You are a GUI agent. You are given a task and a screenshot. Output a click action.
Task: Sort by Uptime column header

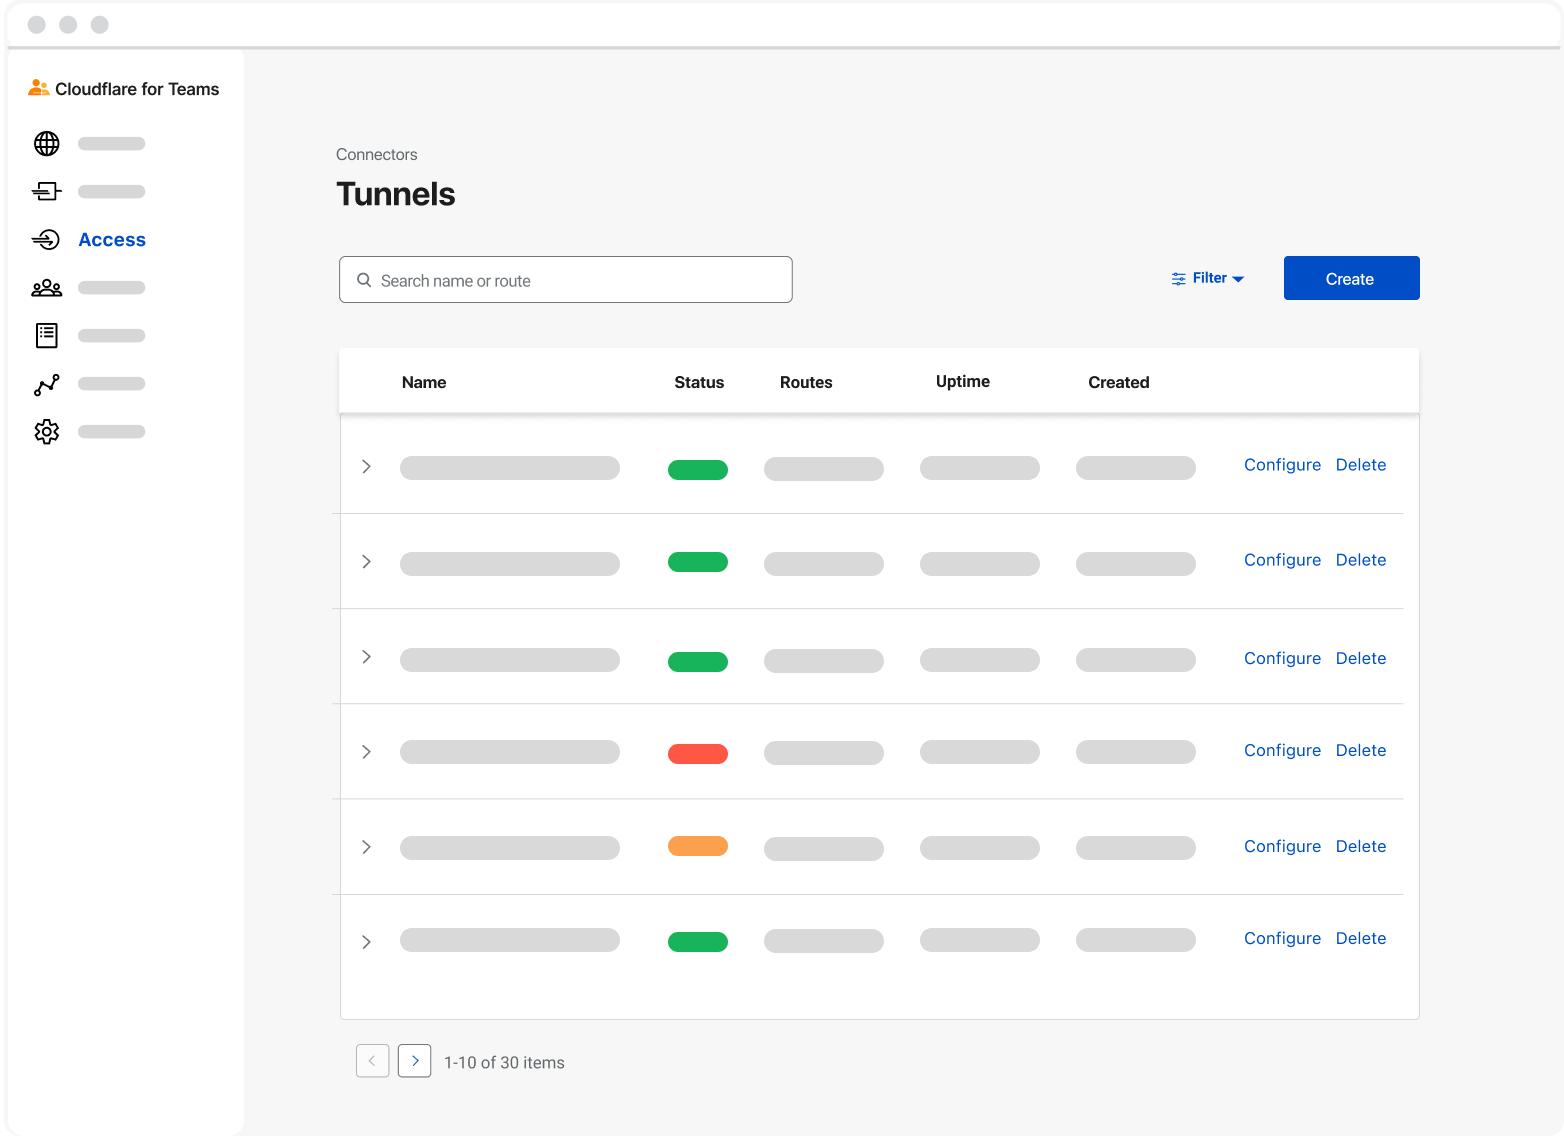point(963,381)
